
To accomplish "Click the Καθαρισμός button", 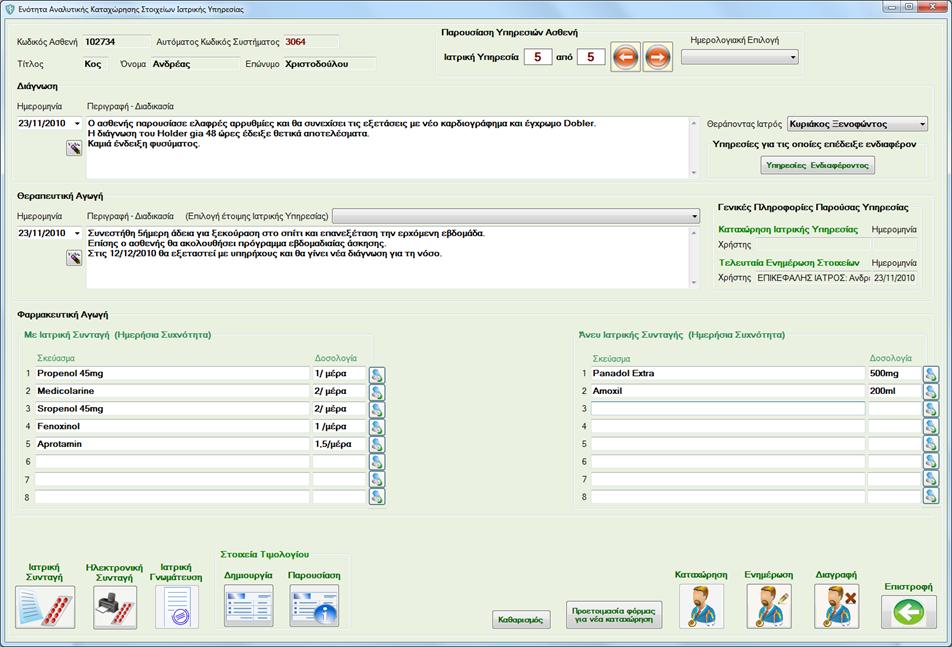I will click(521, 620).
